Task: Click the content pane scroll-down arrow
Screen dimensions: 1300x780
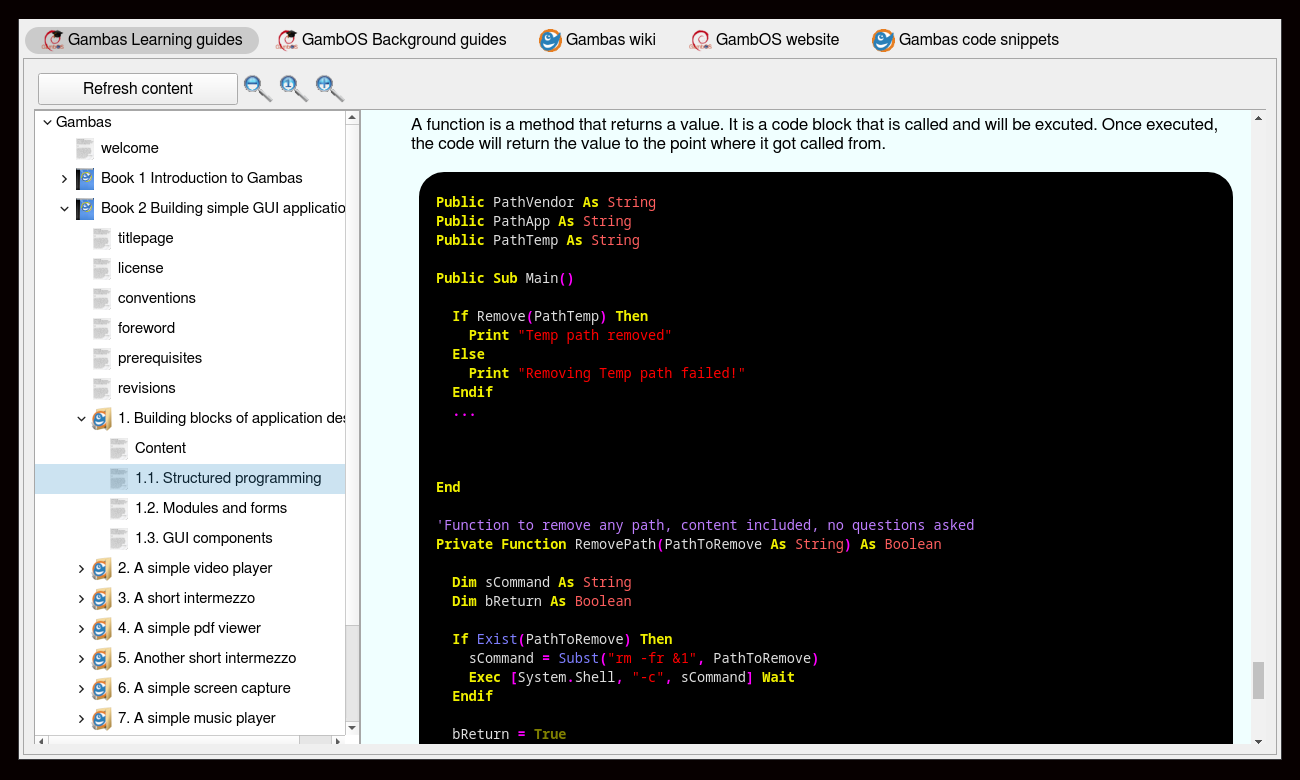Action: click(1258, 741)
